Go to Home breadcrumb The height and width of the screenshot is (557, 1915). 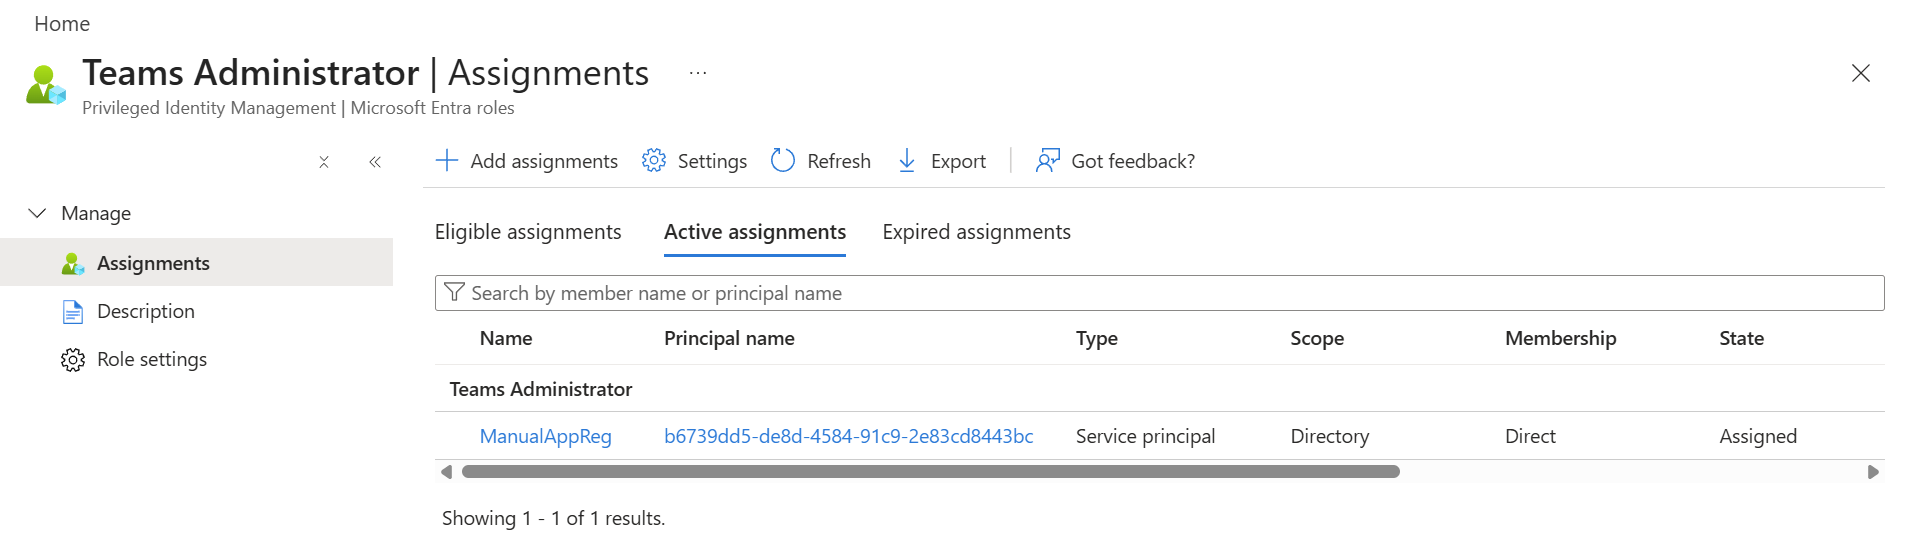click(62, 24)
